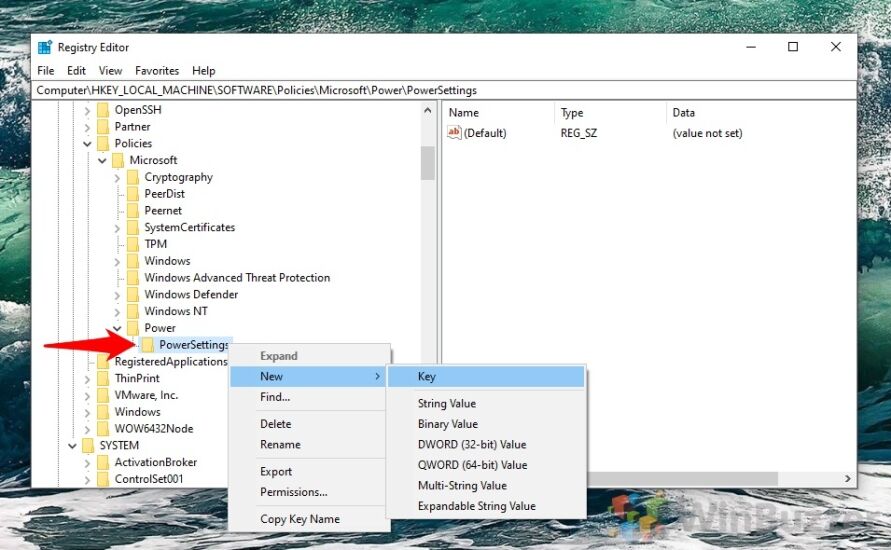Click New in the context menu

tap(307, 376)
